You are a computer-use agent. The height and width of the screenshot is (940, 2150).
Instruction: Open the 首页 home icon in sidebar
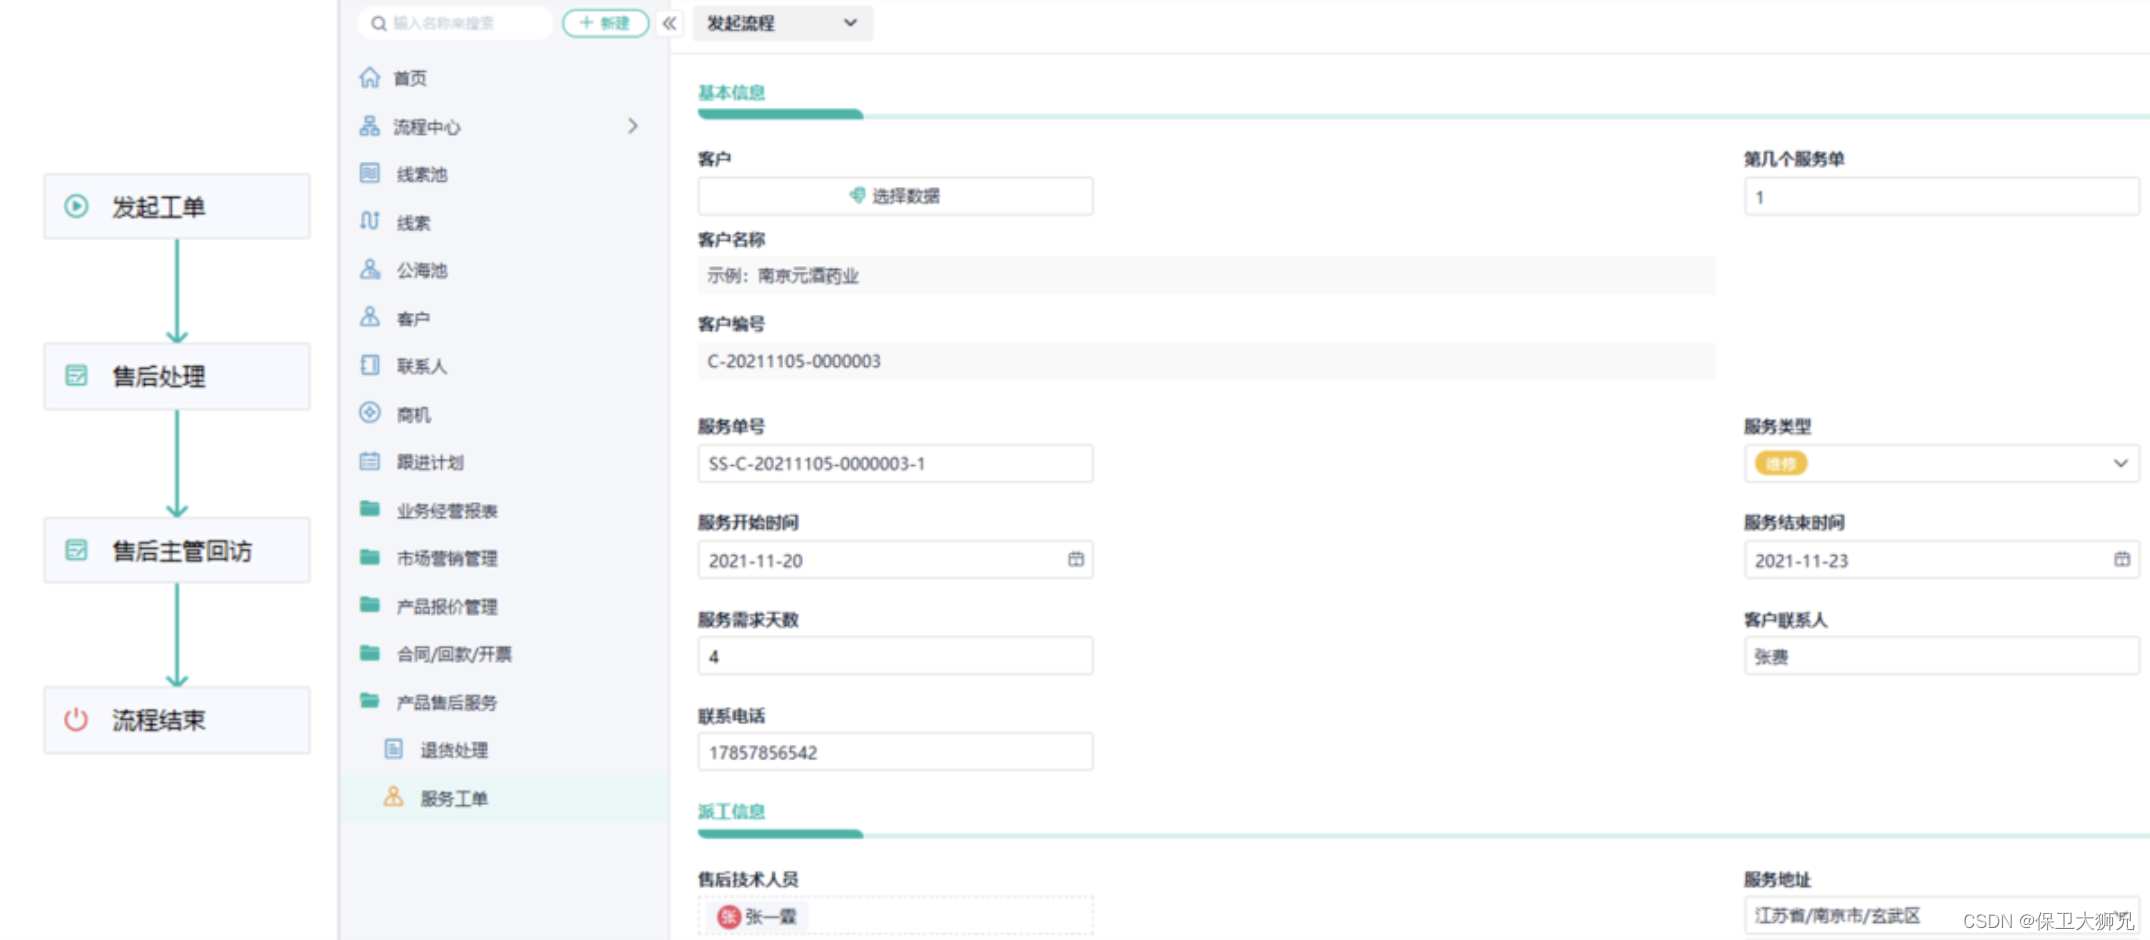click(x=369, y=78)
